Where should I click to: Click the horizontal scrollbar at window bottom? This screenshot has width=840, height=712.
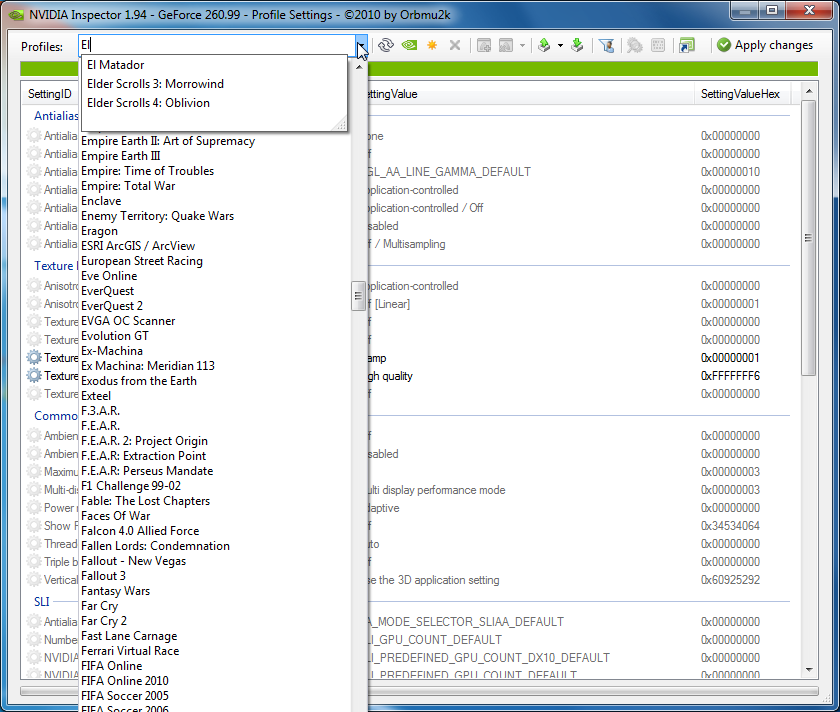click(419, 691)
